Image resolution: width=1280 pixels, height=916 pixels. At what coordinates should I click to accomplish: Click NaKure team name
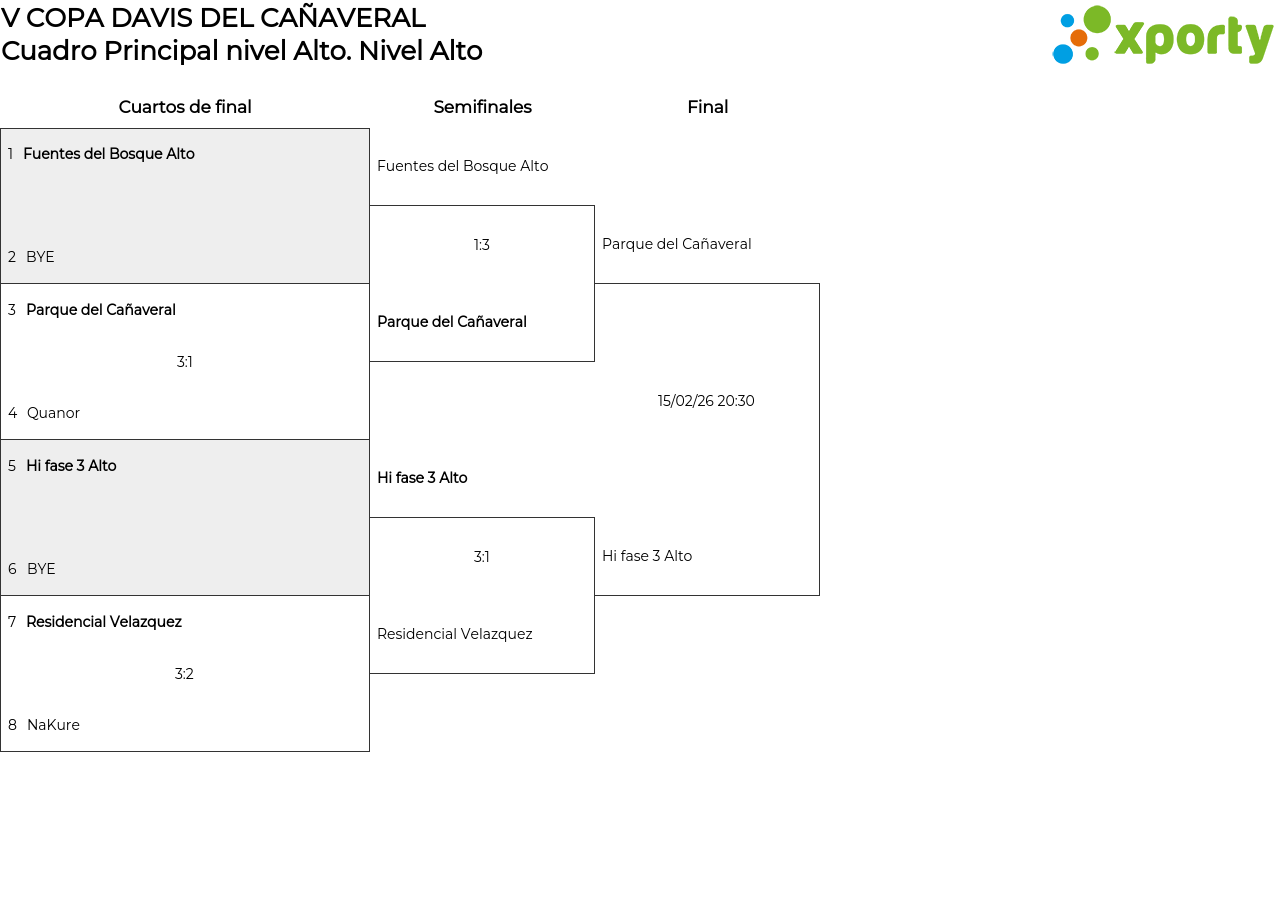53,725
